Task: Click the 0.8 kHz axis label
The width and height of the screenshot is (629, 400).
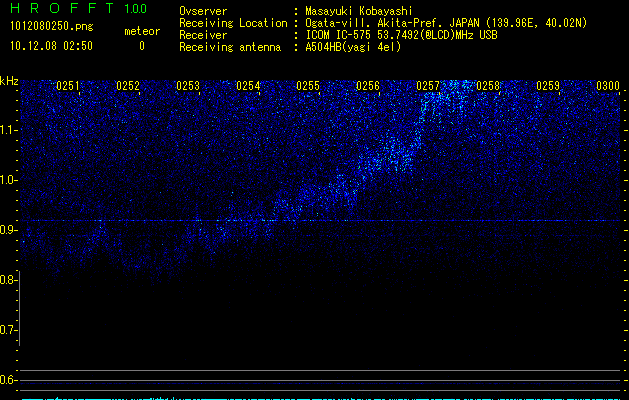Action: tap(8, 280)
